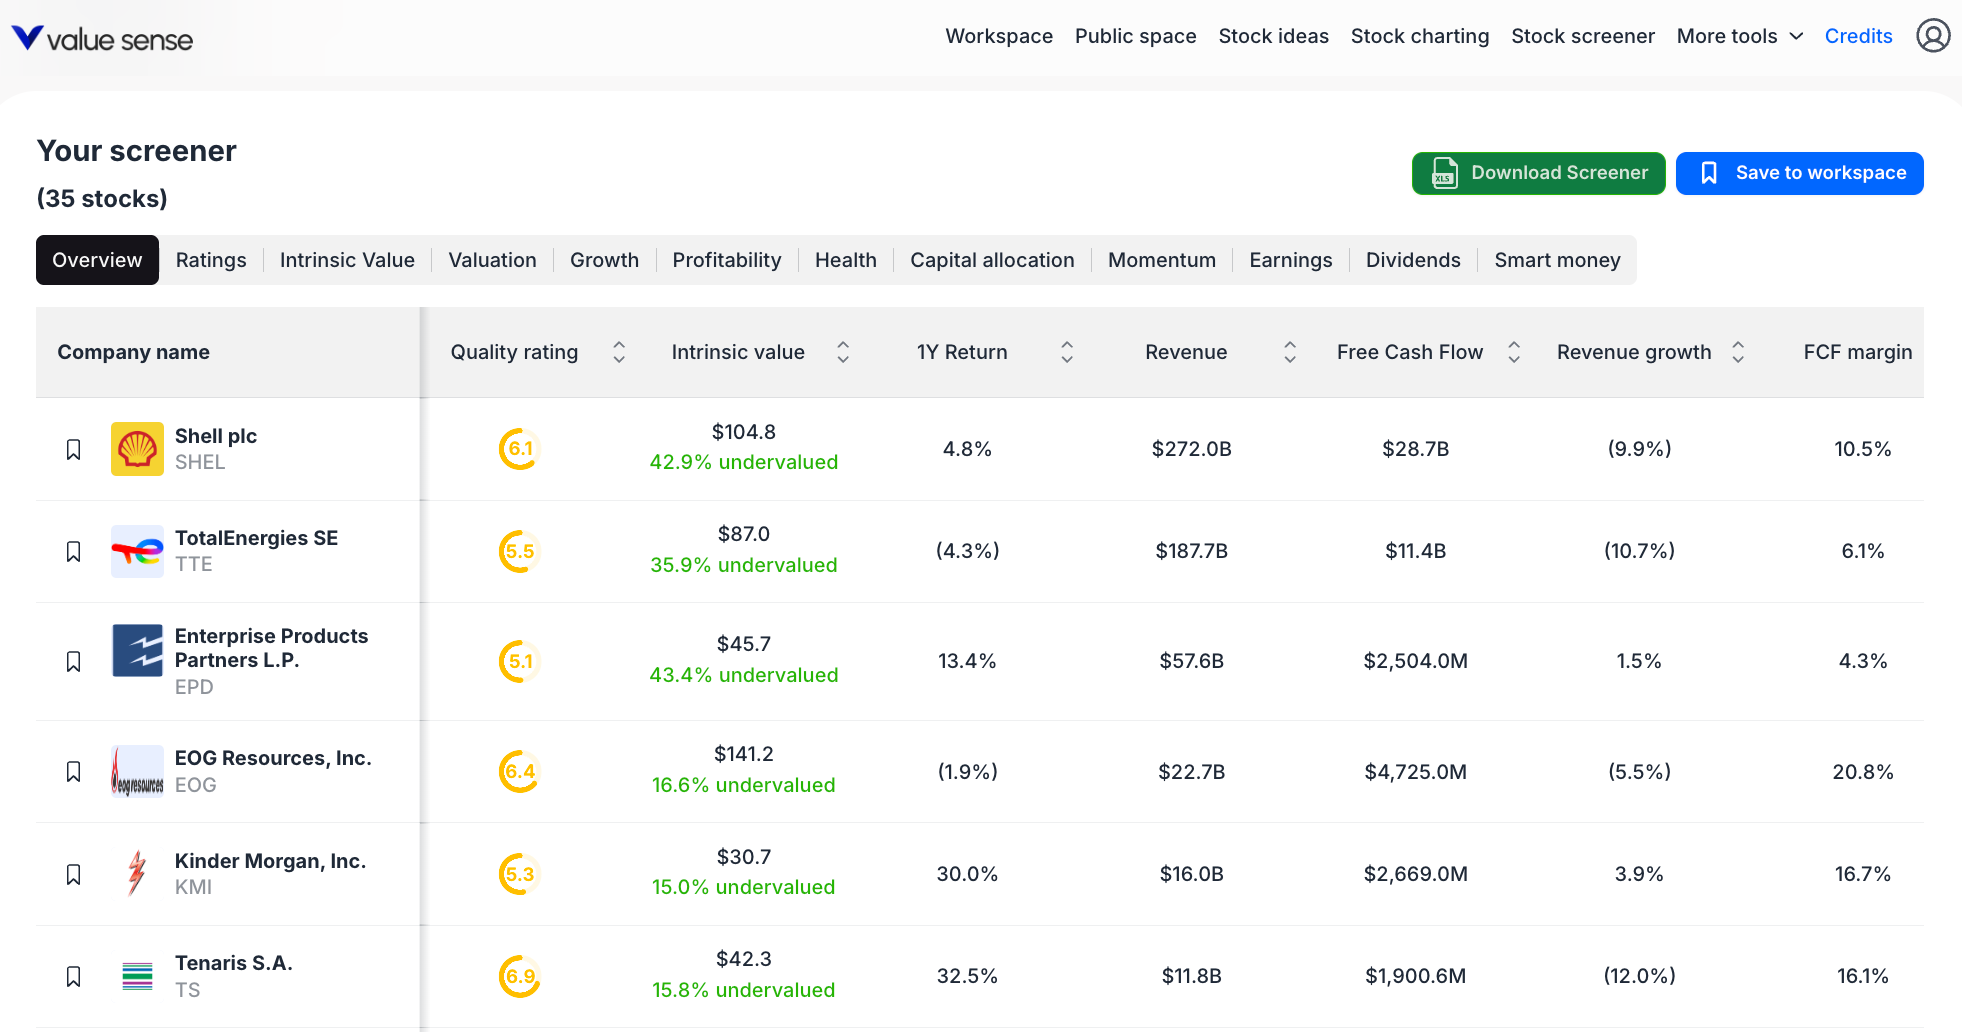Open the user account profile icon
This screenshot has height=1032, width=1962.
pyautogui.click(x=1933, y=35)
